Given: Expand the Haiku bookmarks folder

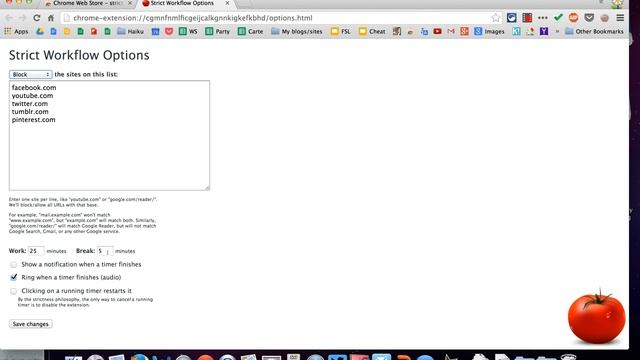Looking at the screenshot, I should tap(130, 31).
